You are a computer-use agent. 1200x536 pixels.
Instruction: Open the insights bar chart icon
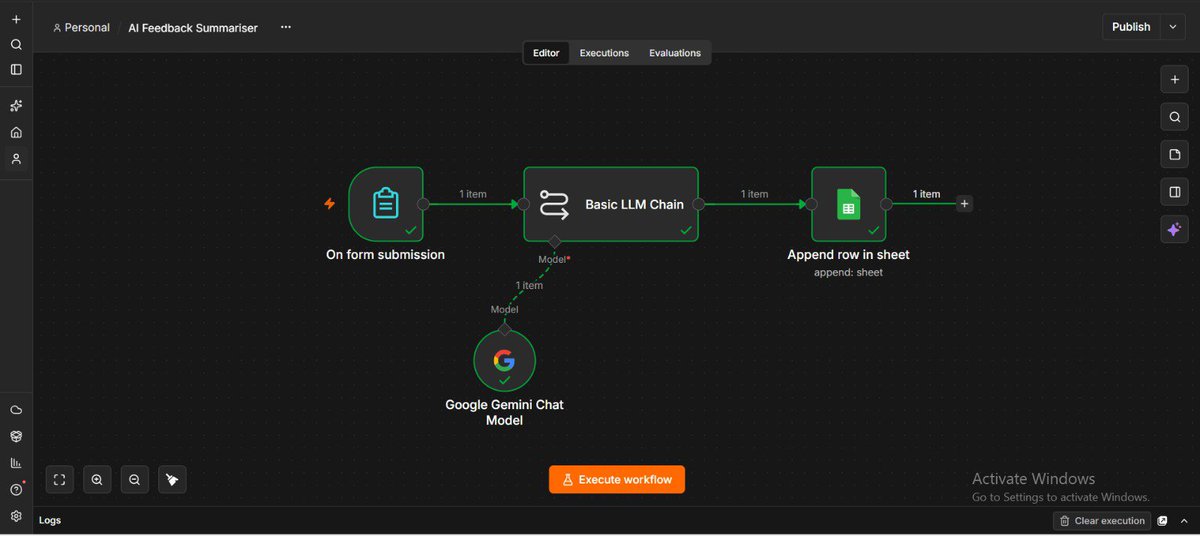[16, 463]
